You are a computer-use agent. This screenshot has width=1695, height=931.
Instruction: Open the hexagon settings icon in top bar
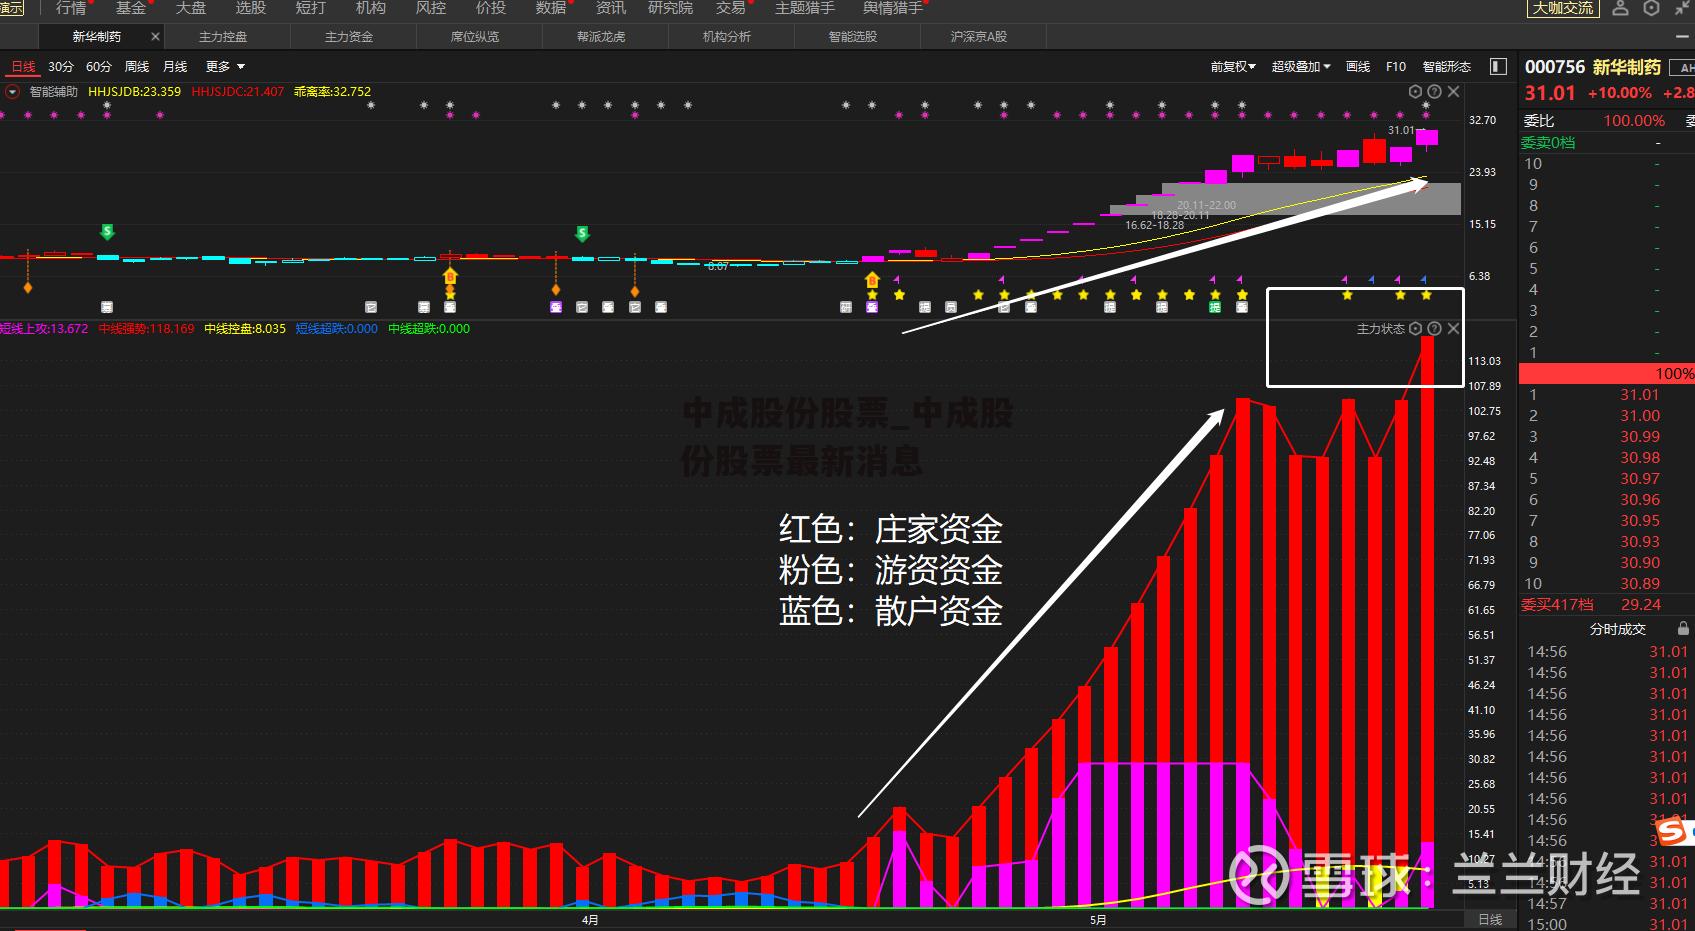pos(1652,8)
